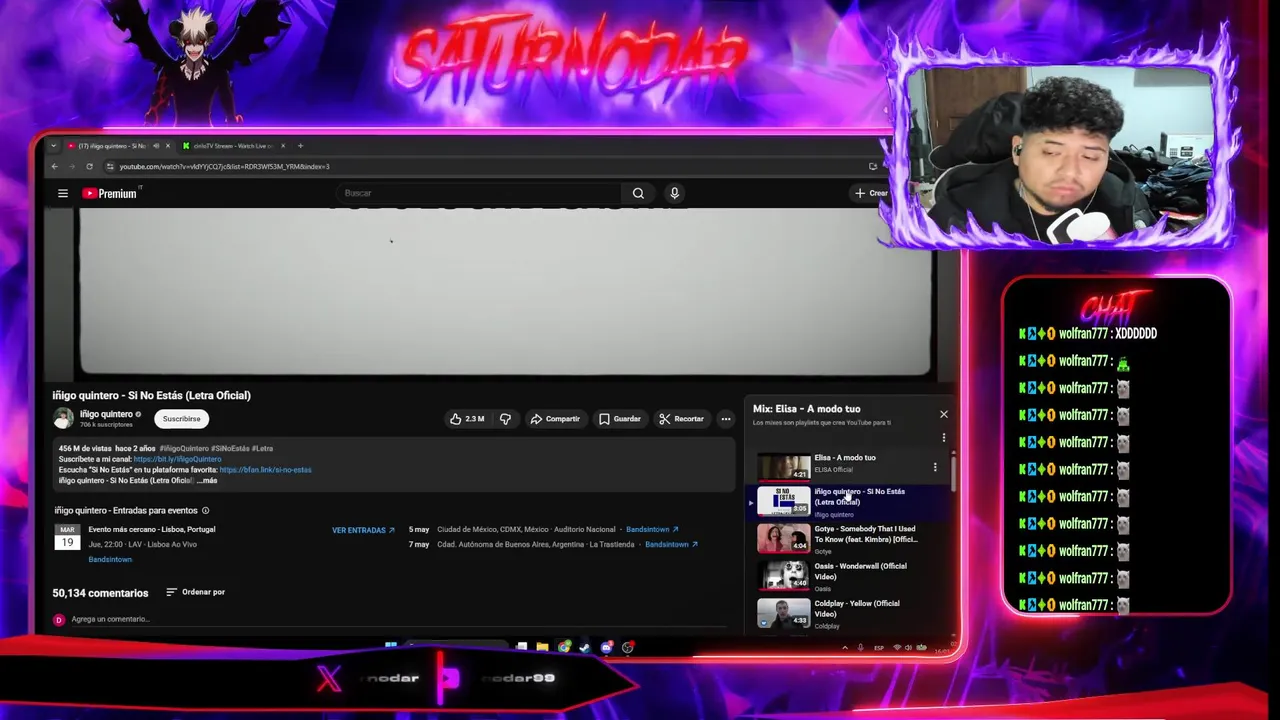Click the site info icon in address bar
The width and height of the screenshot is (1280, 720).
[x=110, y=166]
